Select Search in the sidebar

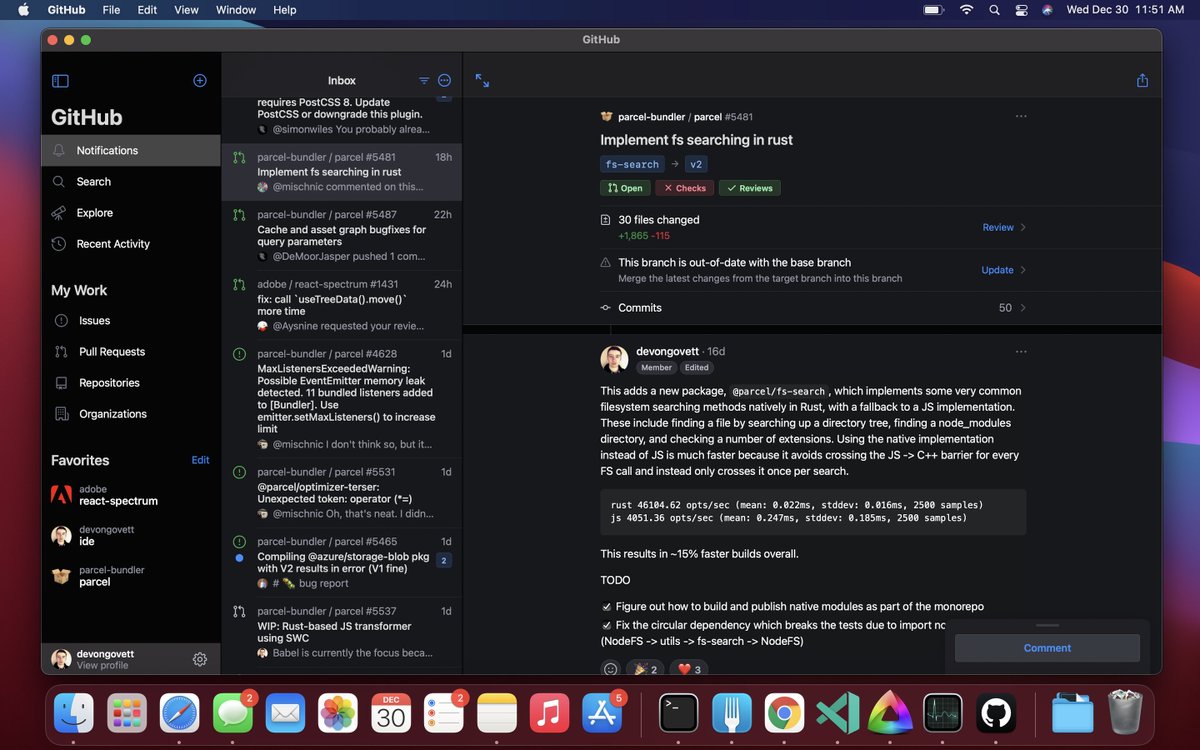tap(131, 182)
